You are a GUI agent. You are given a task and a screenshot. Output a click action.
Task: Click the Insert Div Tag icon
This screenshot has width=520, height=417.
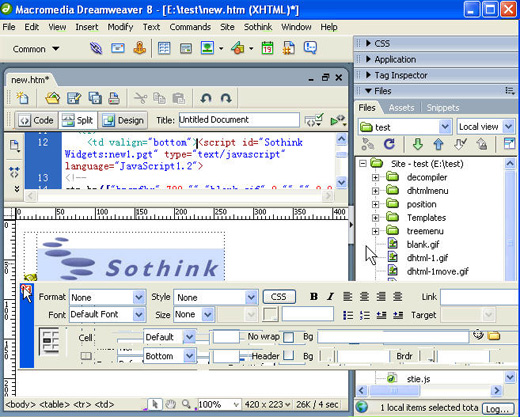click(x=186, y=49)
